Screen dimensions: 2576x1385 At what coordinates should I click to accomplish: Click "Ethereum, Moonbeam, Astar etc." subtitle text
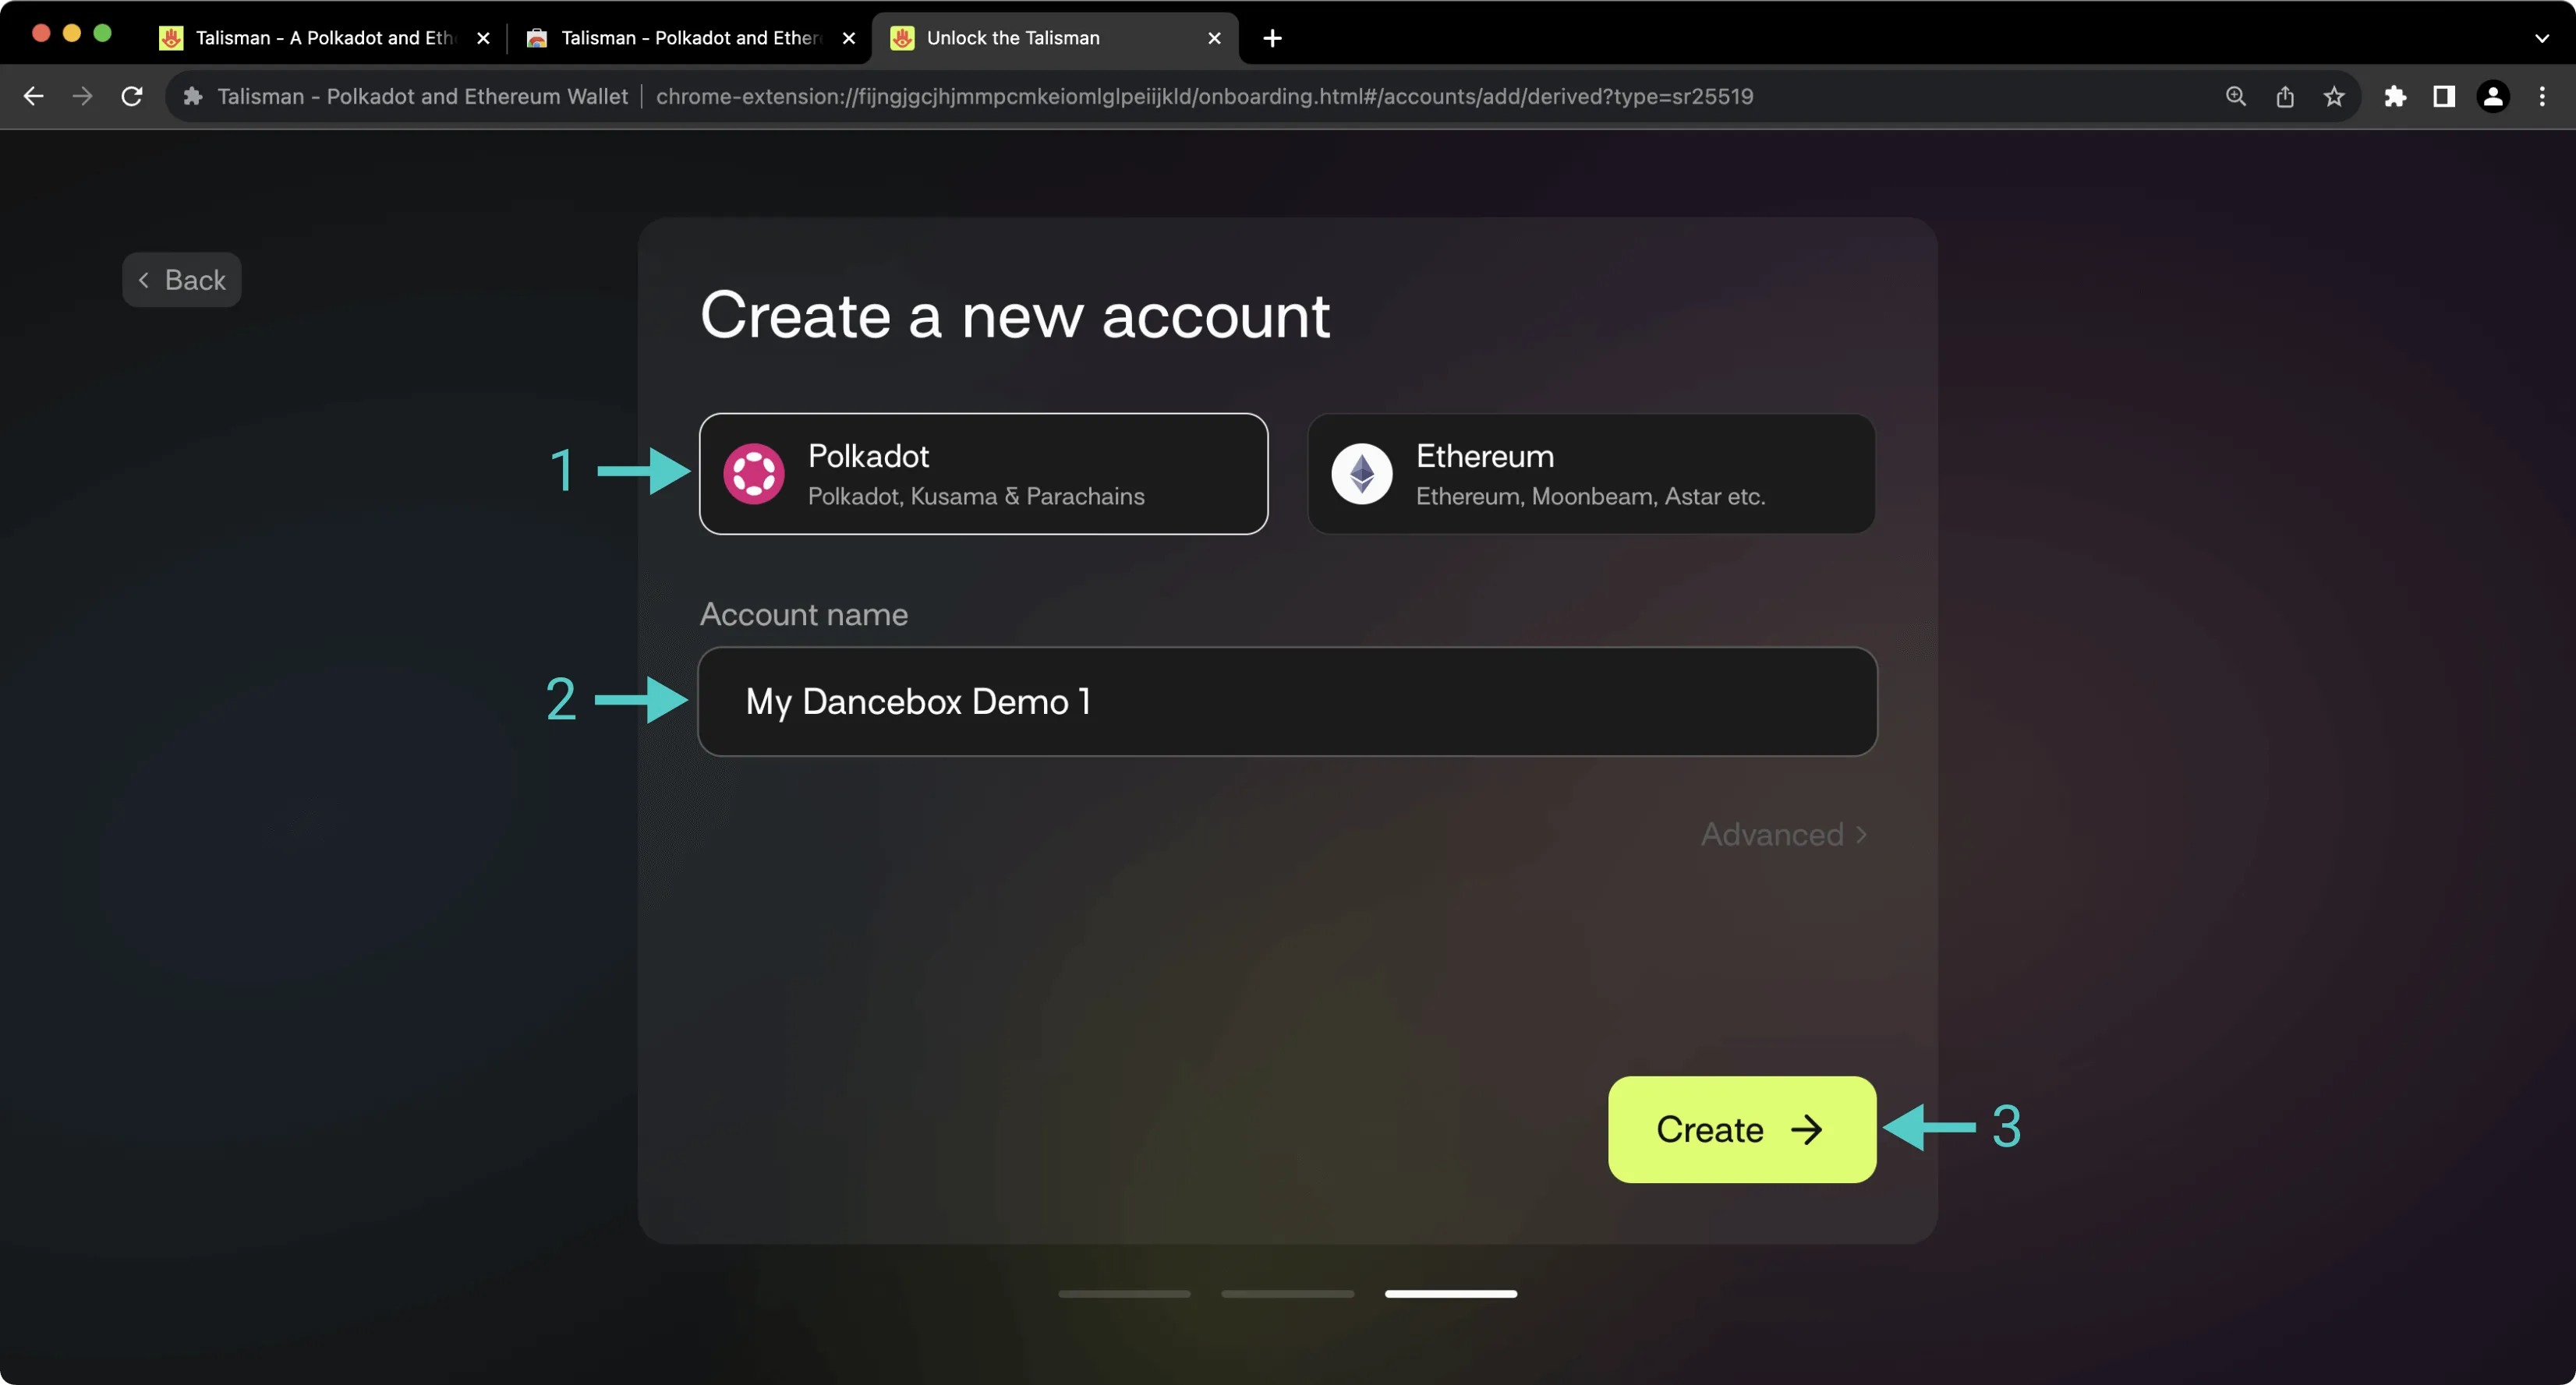point(1590,496)
